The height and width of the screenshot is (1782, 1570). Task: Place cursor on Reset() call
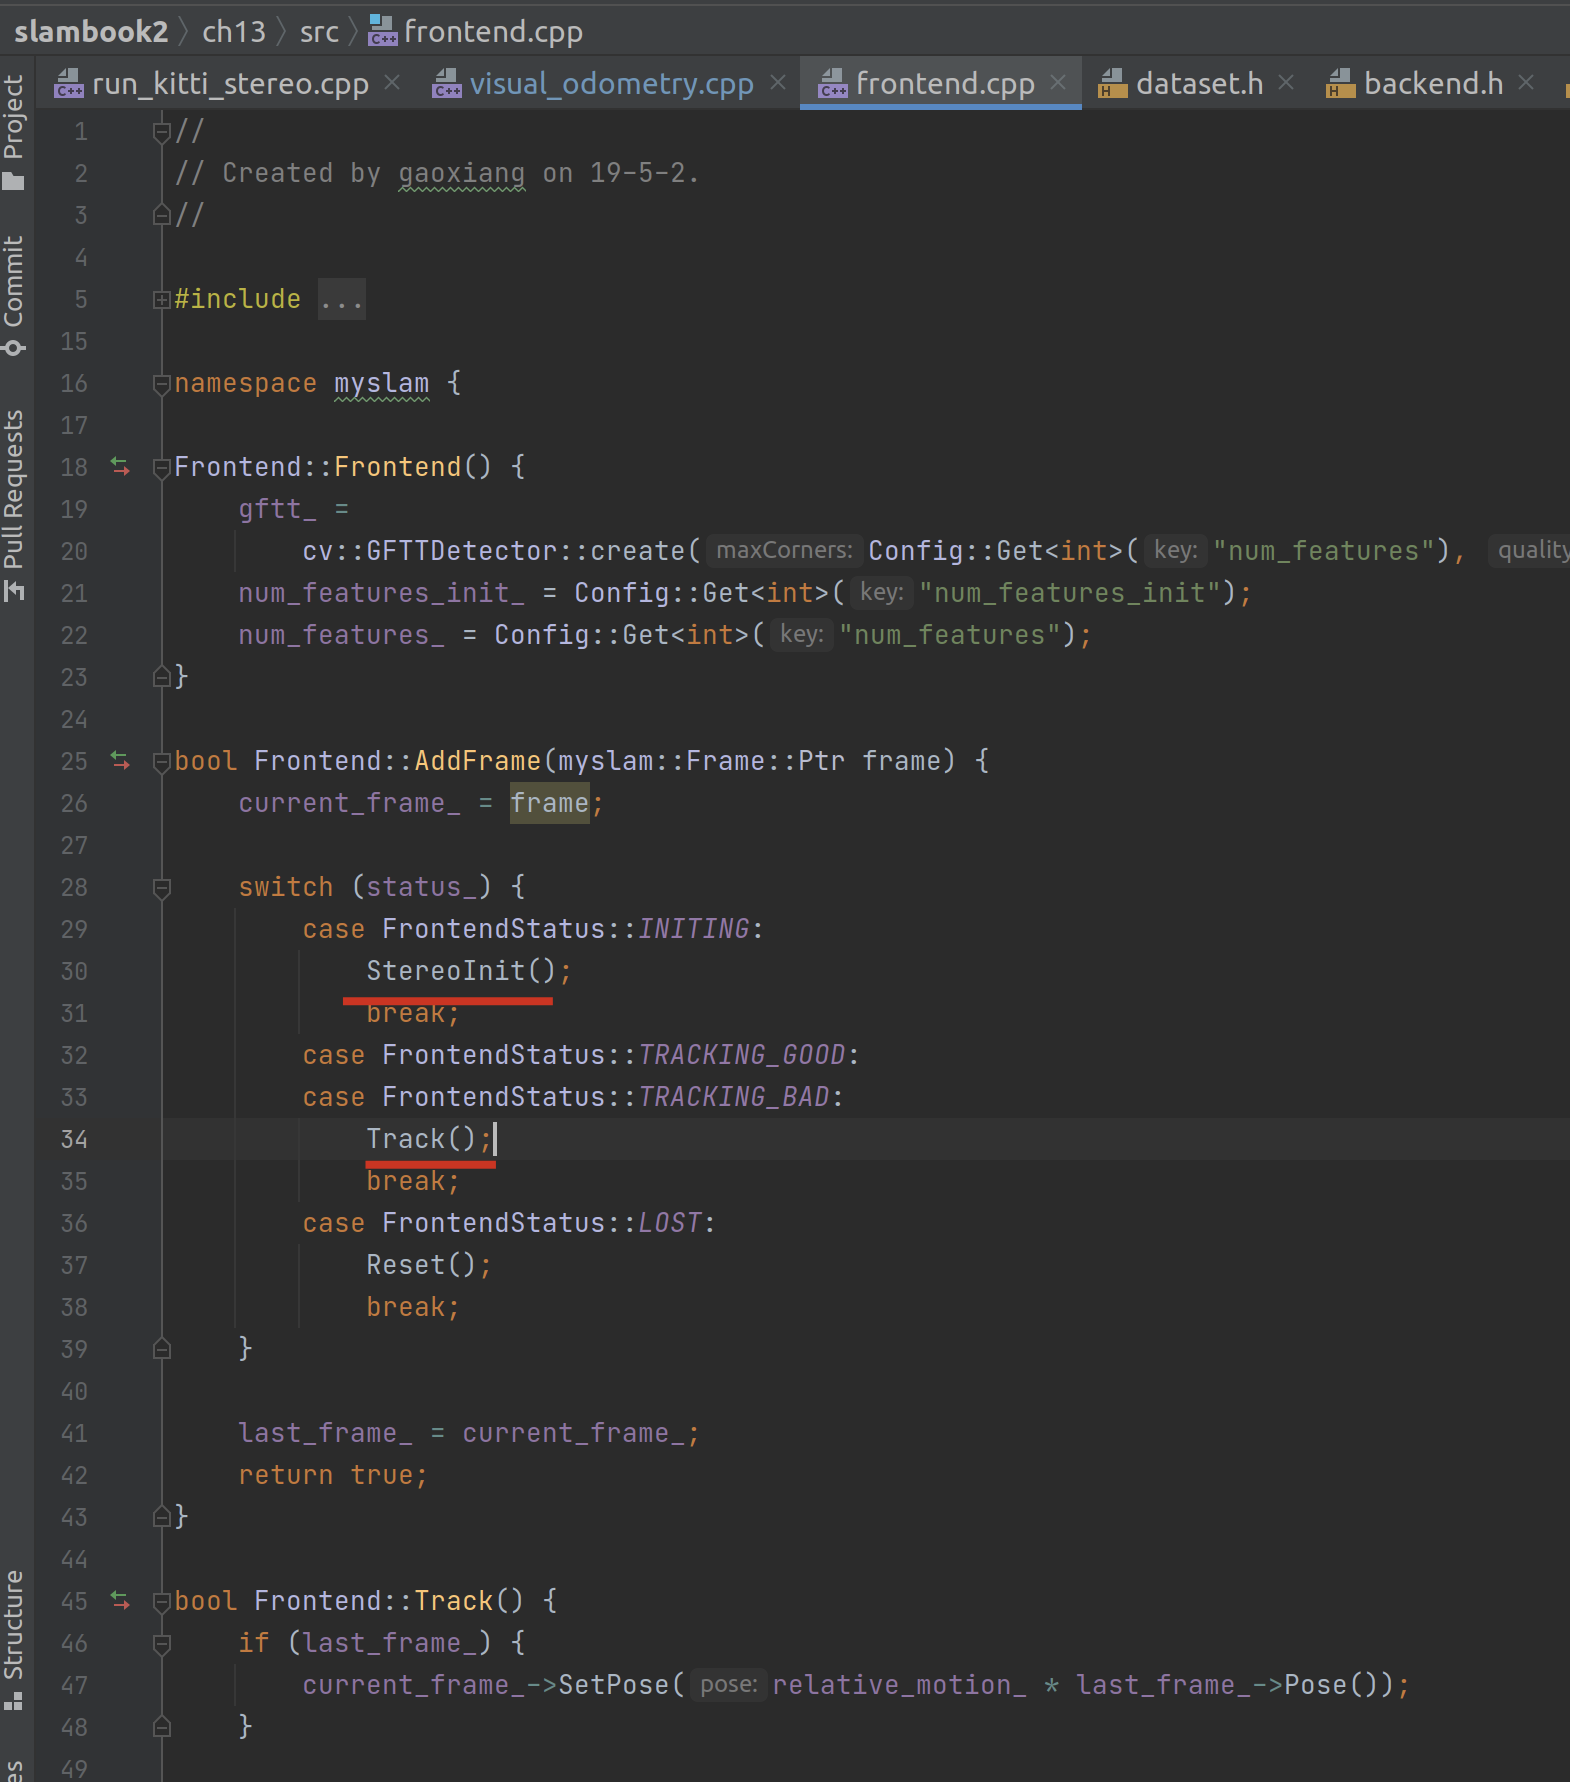pyautogui.click(x=421, y=1265)
